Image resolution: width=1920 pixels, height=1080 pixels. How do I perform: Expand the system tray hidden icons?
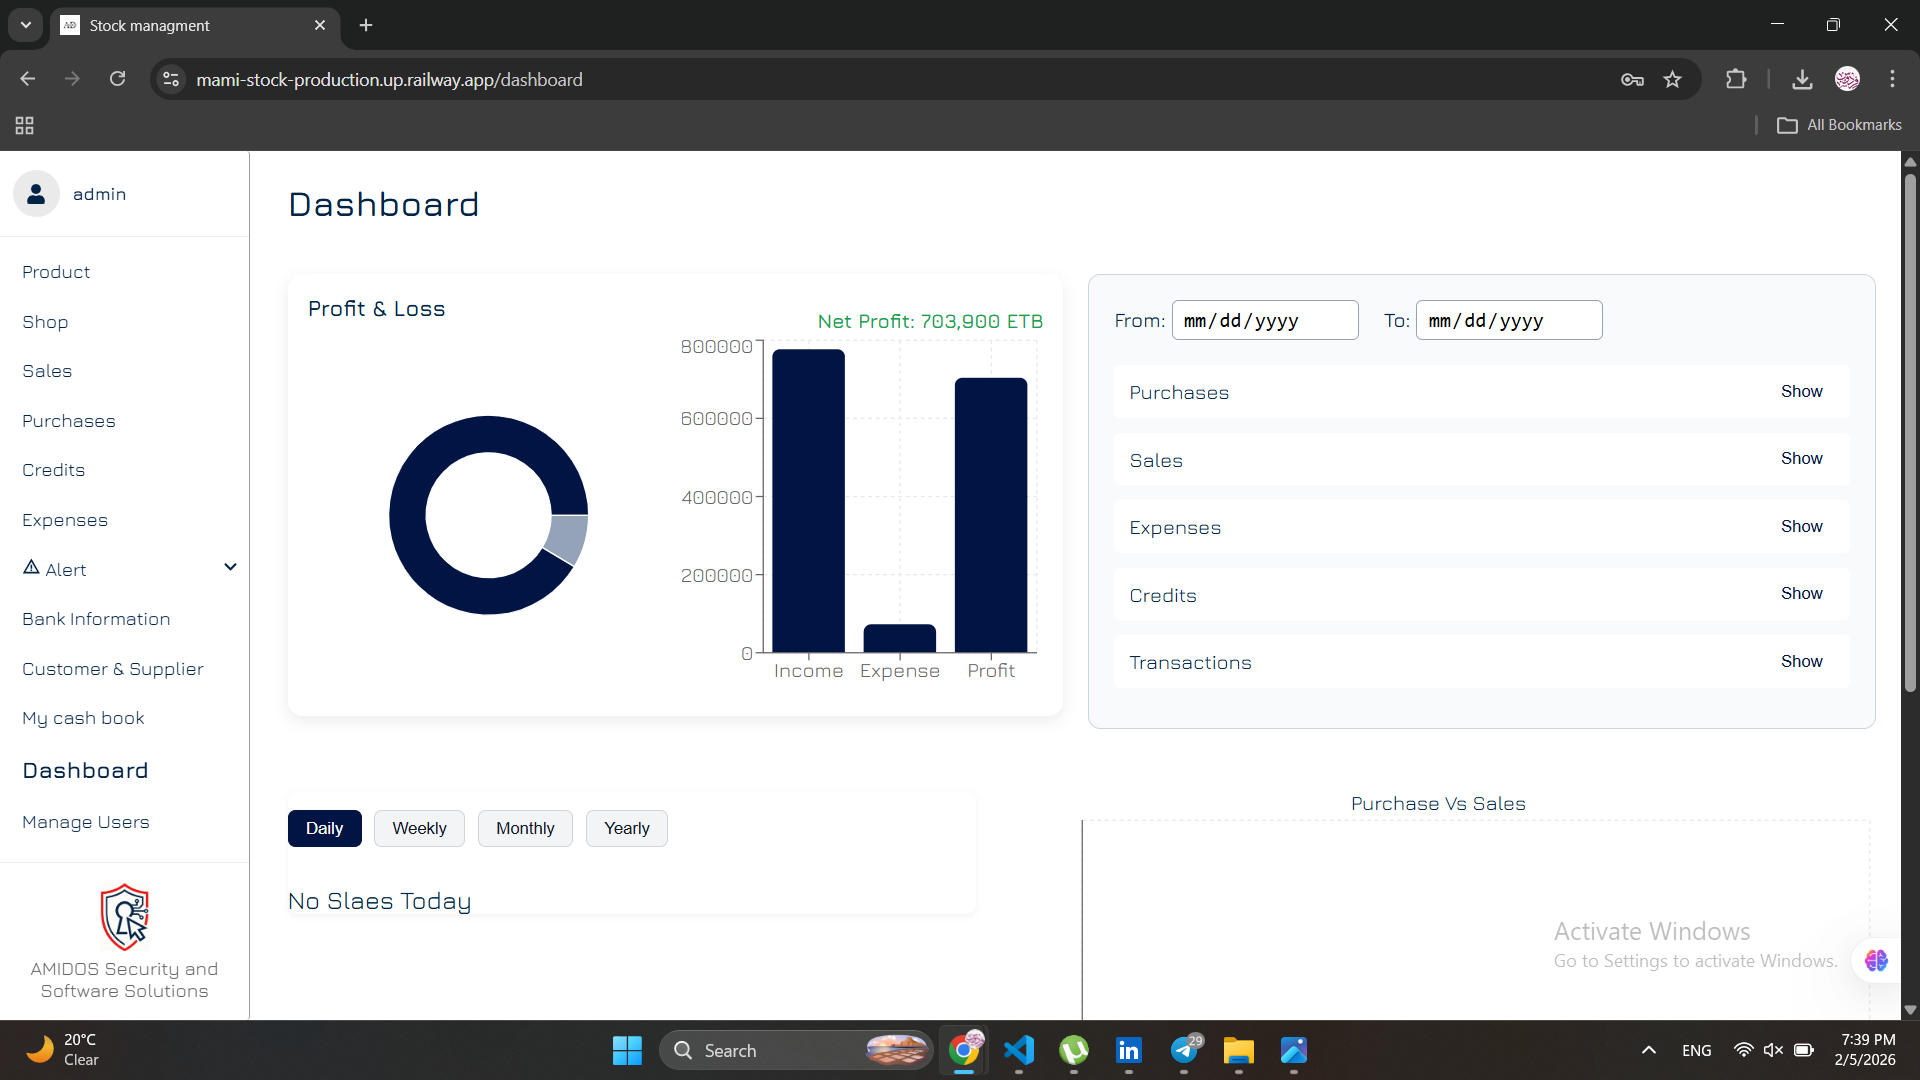coord(1649,1050)
